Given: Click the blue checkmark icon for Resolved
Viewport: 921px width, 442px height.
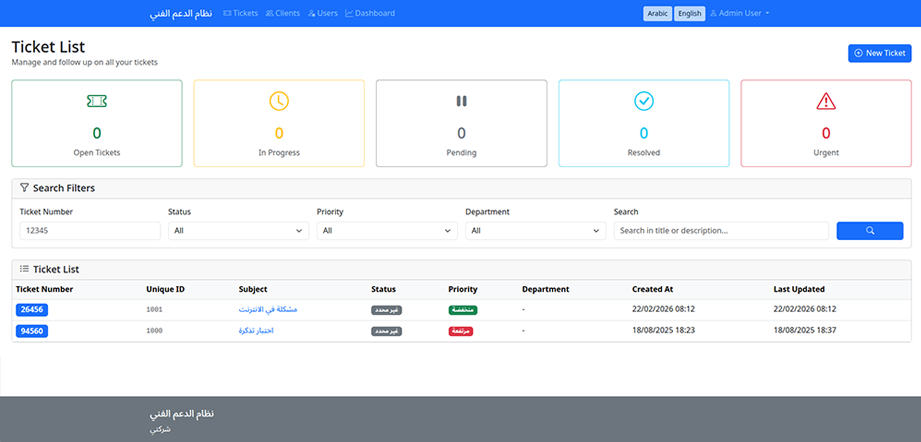Looking at the screenshot, I should 643,101.
